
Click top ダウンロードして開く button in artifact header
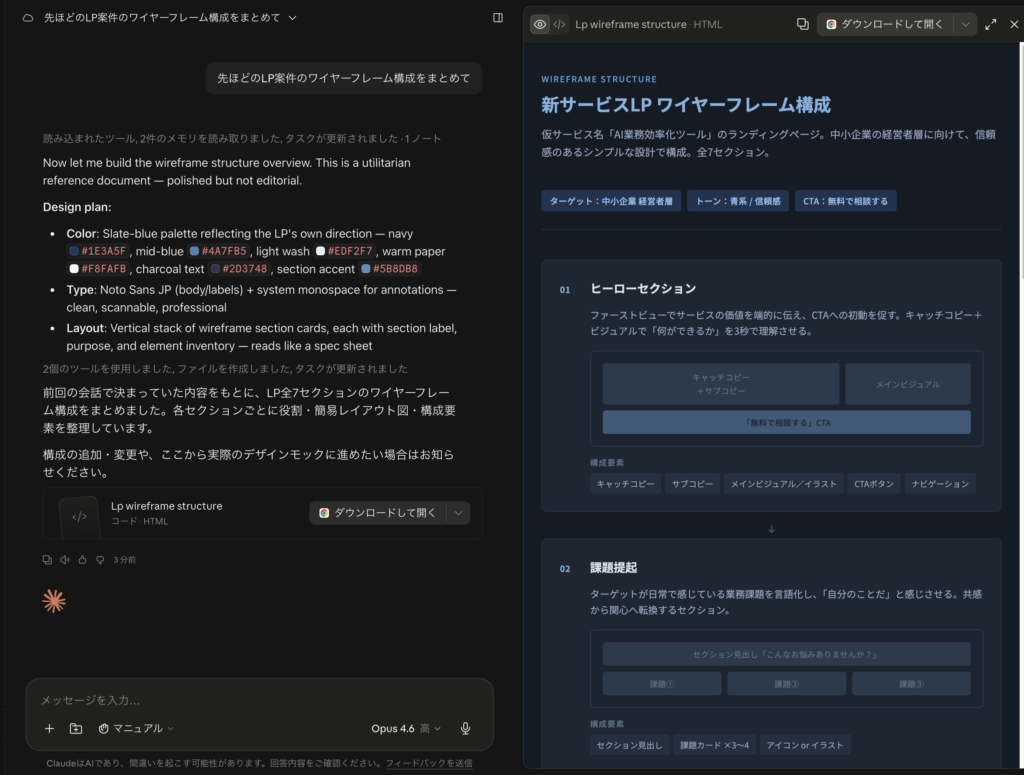[886, 24]
